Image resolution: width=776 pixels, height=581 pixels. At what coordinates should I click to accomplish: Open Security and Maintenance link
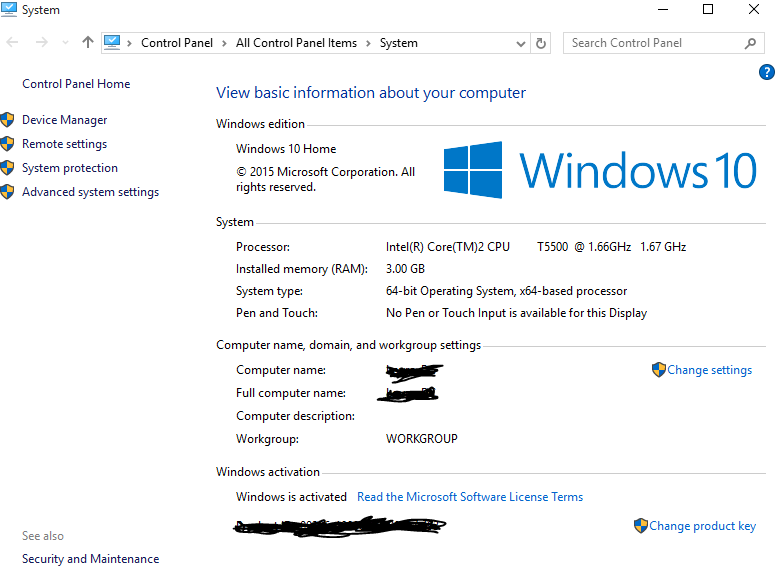point(91,559)
